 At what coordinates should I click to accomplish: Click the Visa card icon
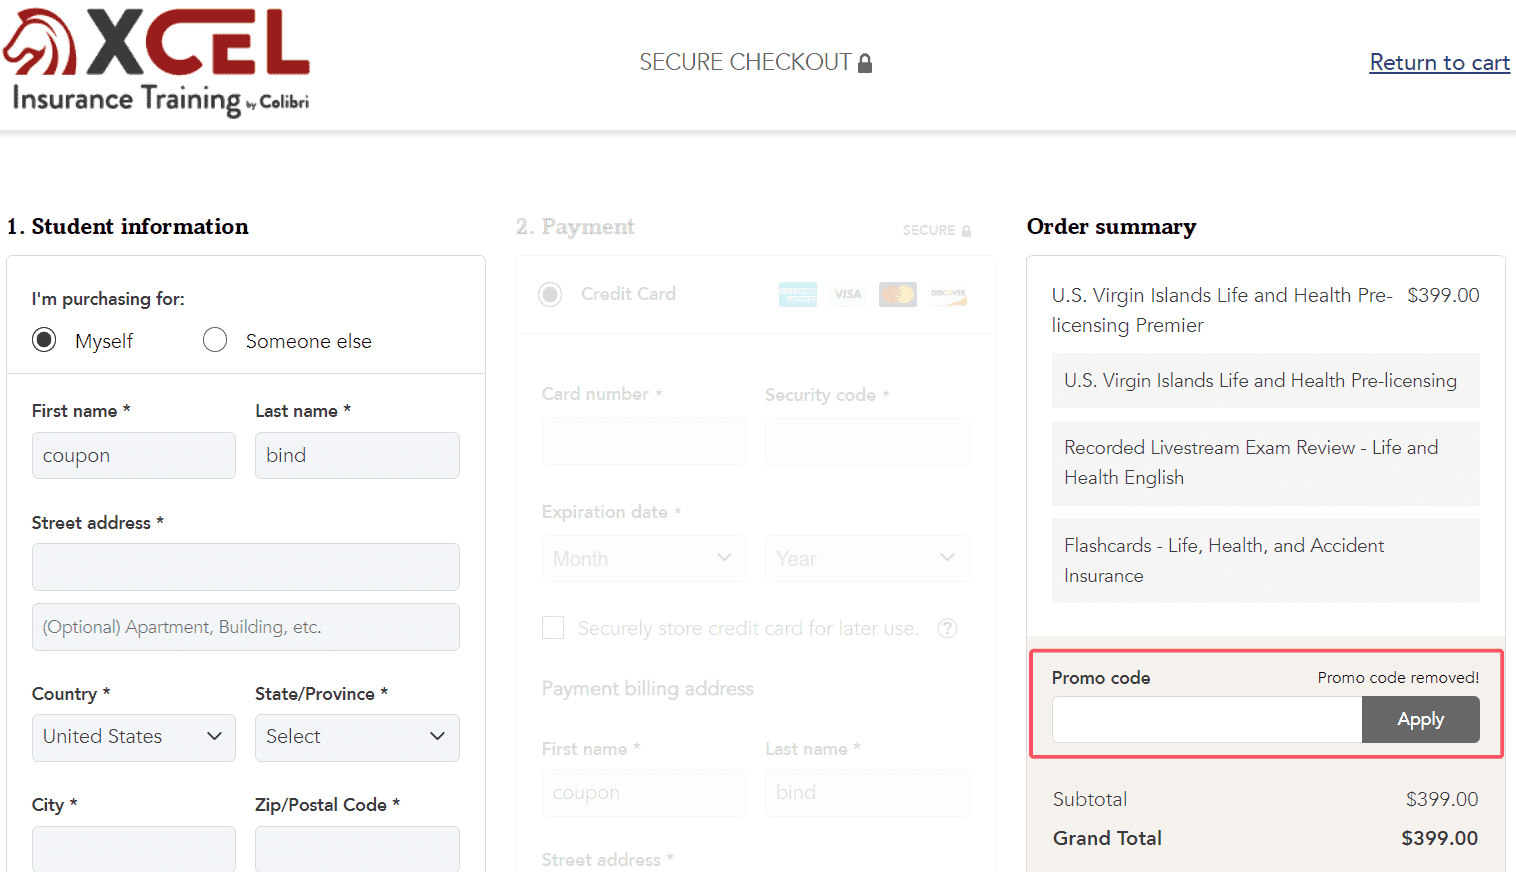tap(848, 294)
